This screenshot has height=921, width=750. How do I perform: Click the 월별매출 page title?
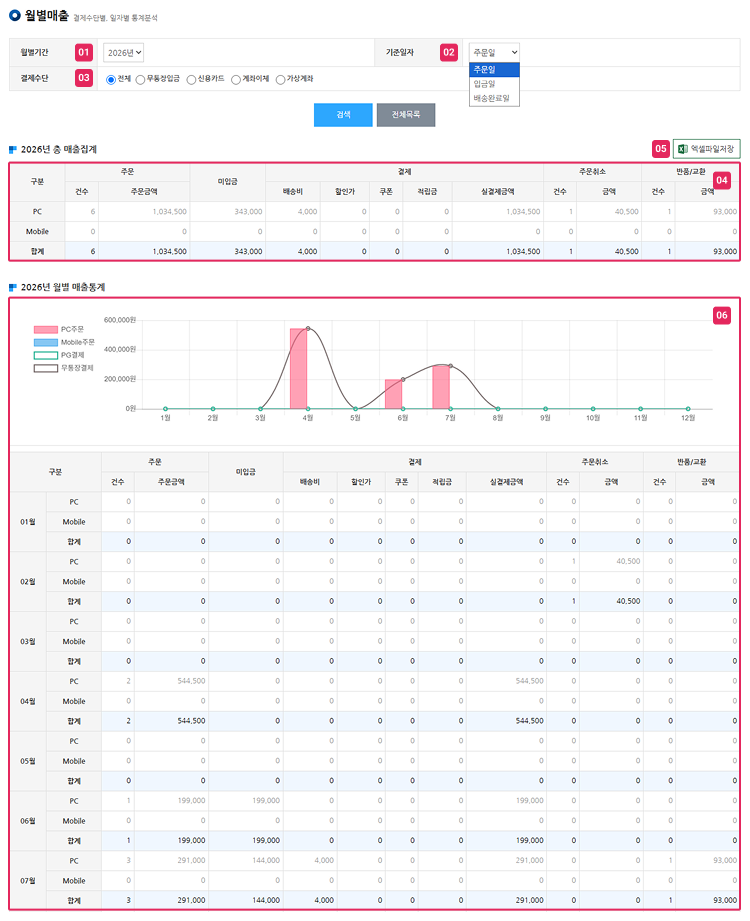coord(46,16)
